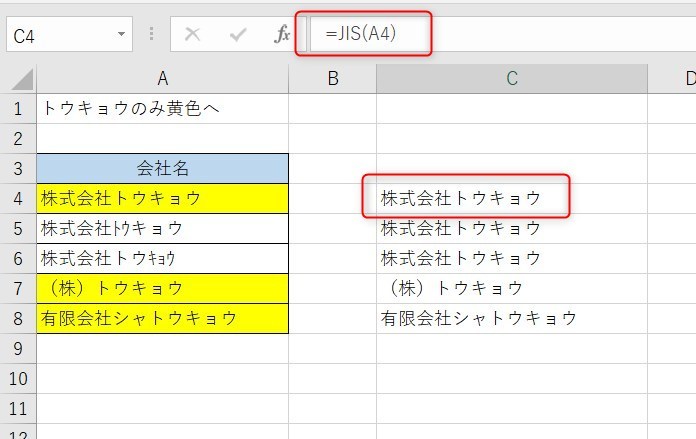Select column C header
This screenshot has width=696, height=439.
512,79
